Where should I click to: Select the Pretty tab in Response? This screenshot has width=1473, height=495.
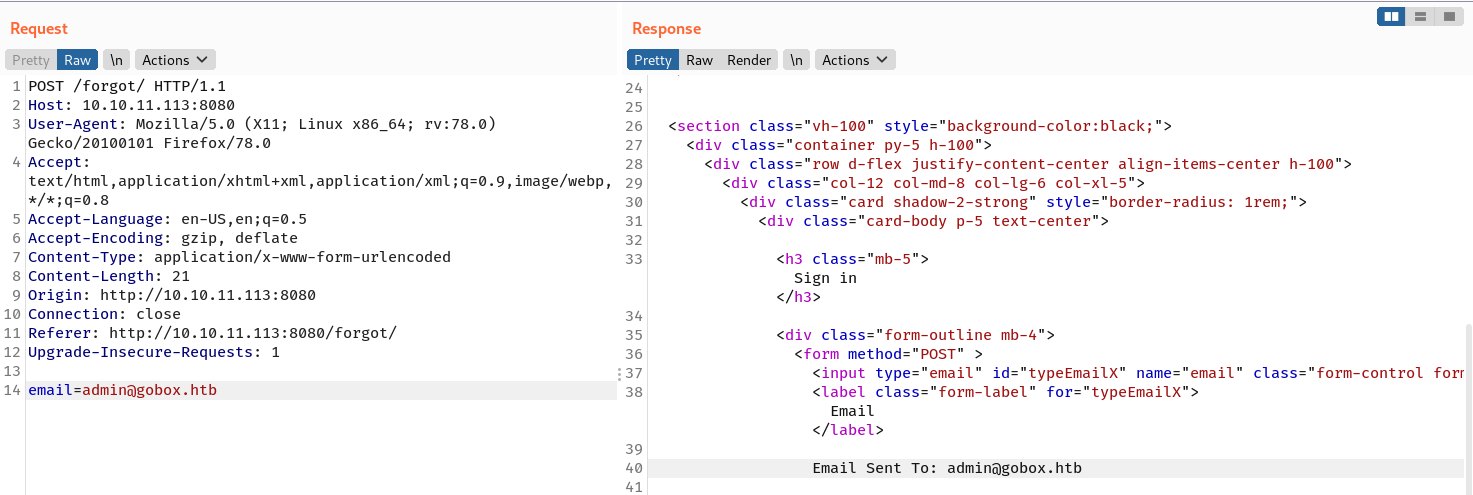[653, 60]
